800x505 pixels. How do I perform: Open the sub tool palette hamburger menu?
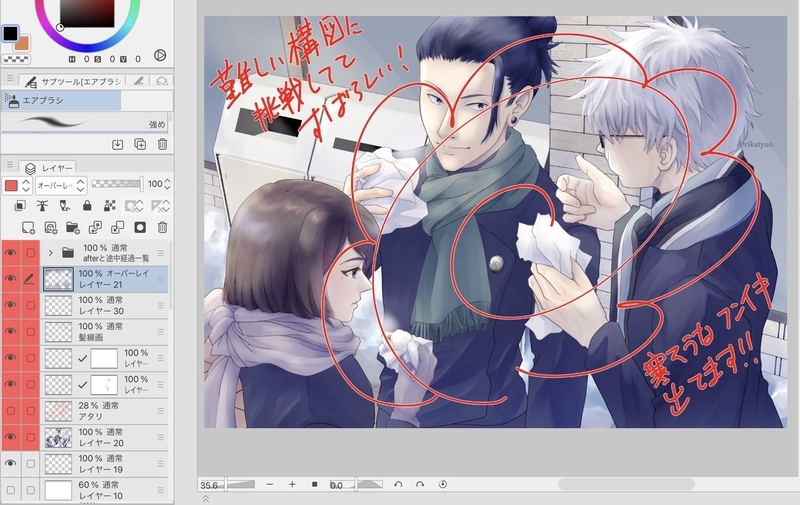coord(10,79)
